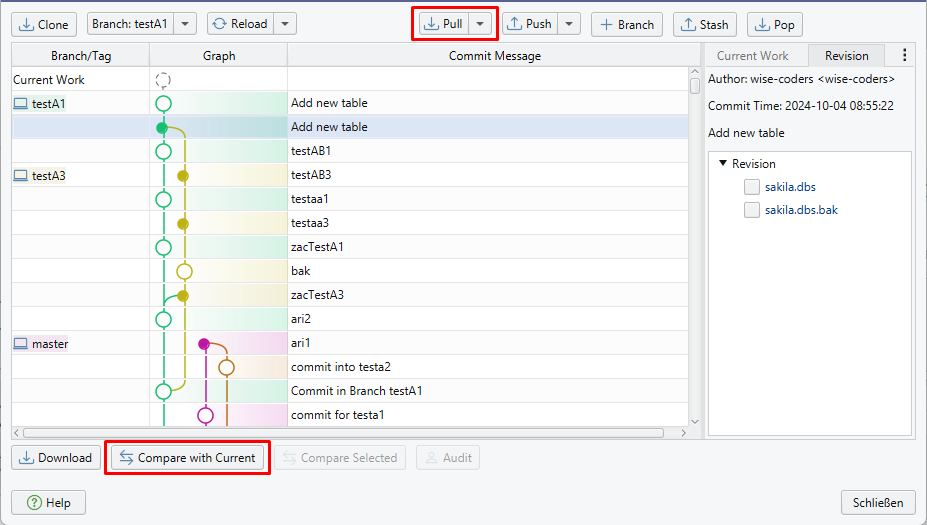Click the Graph column header
927x525 pixels.
(219, 56)
